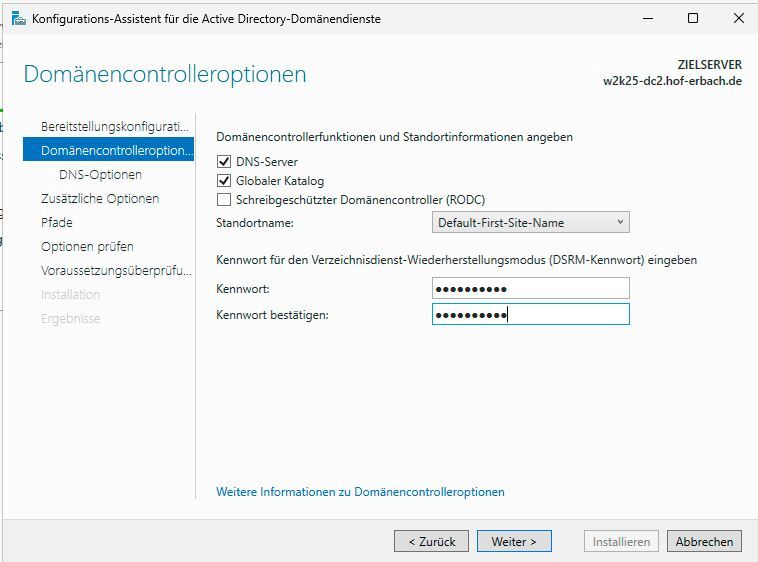Click the Zurück button

431,541
